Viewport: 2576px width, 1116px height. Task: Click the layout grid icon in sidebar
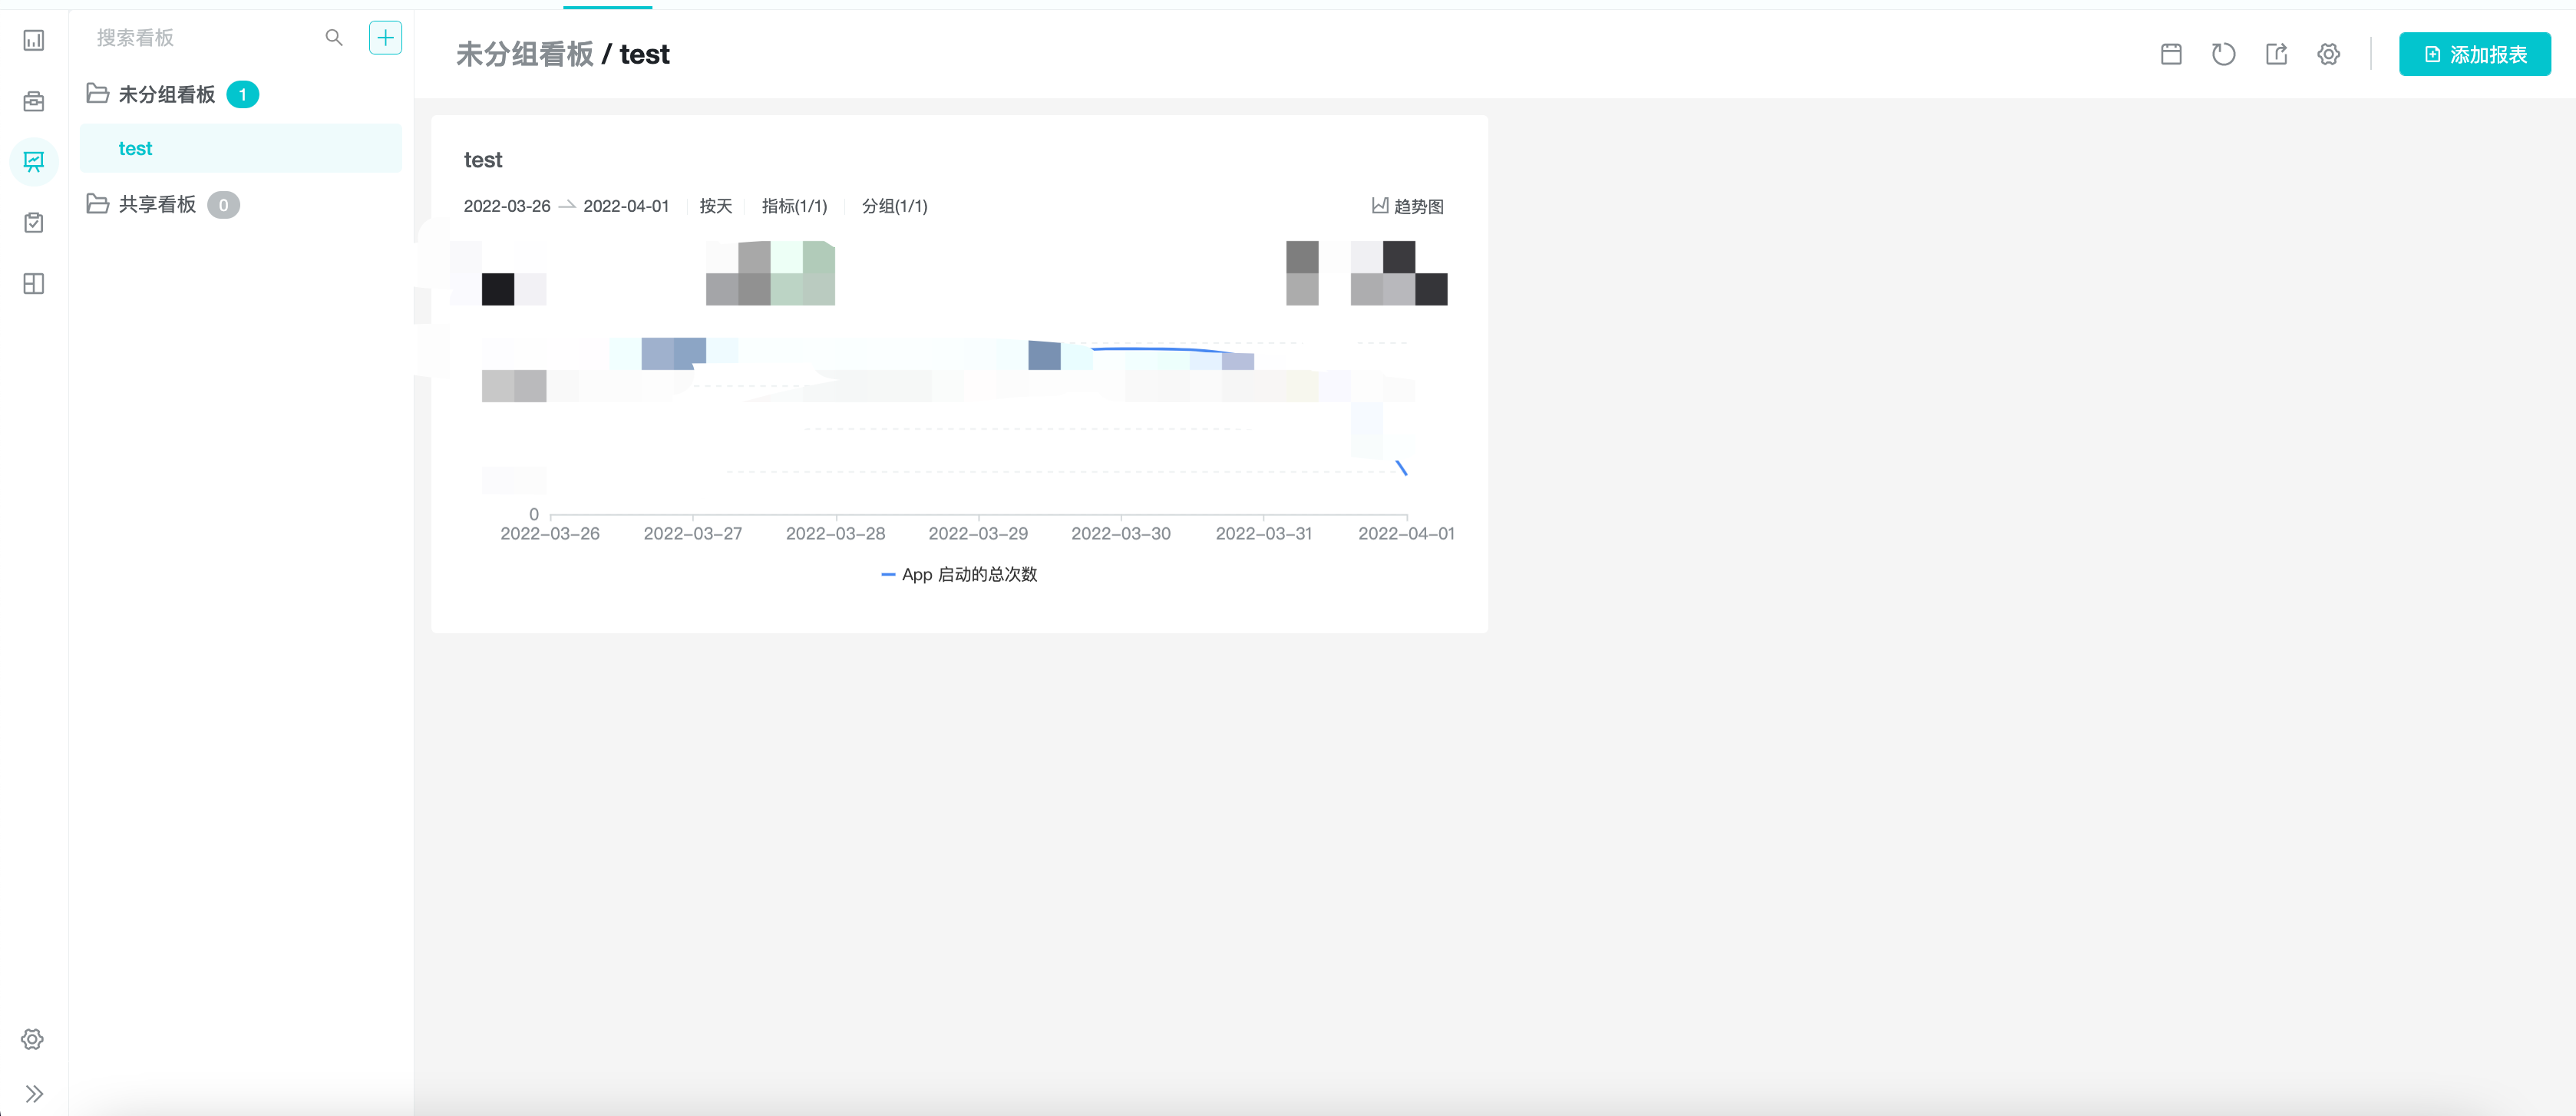click(x=33, y=283)
